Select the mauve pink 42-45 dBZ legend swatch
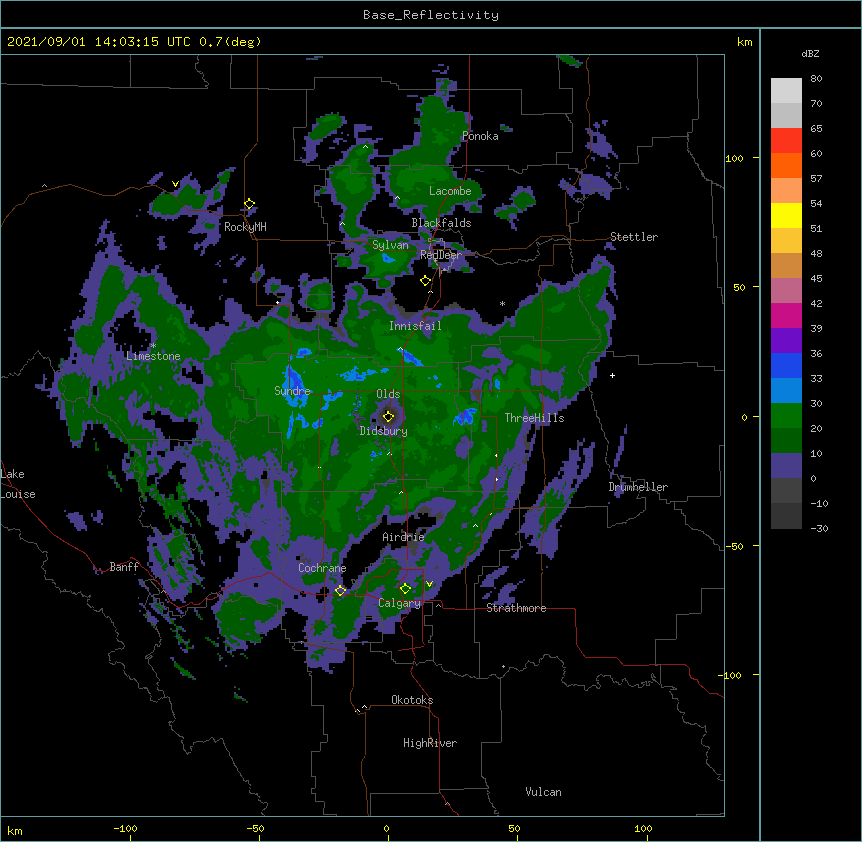 point(786,290)
